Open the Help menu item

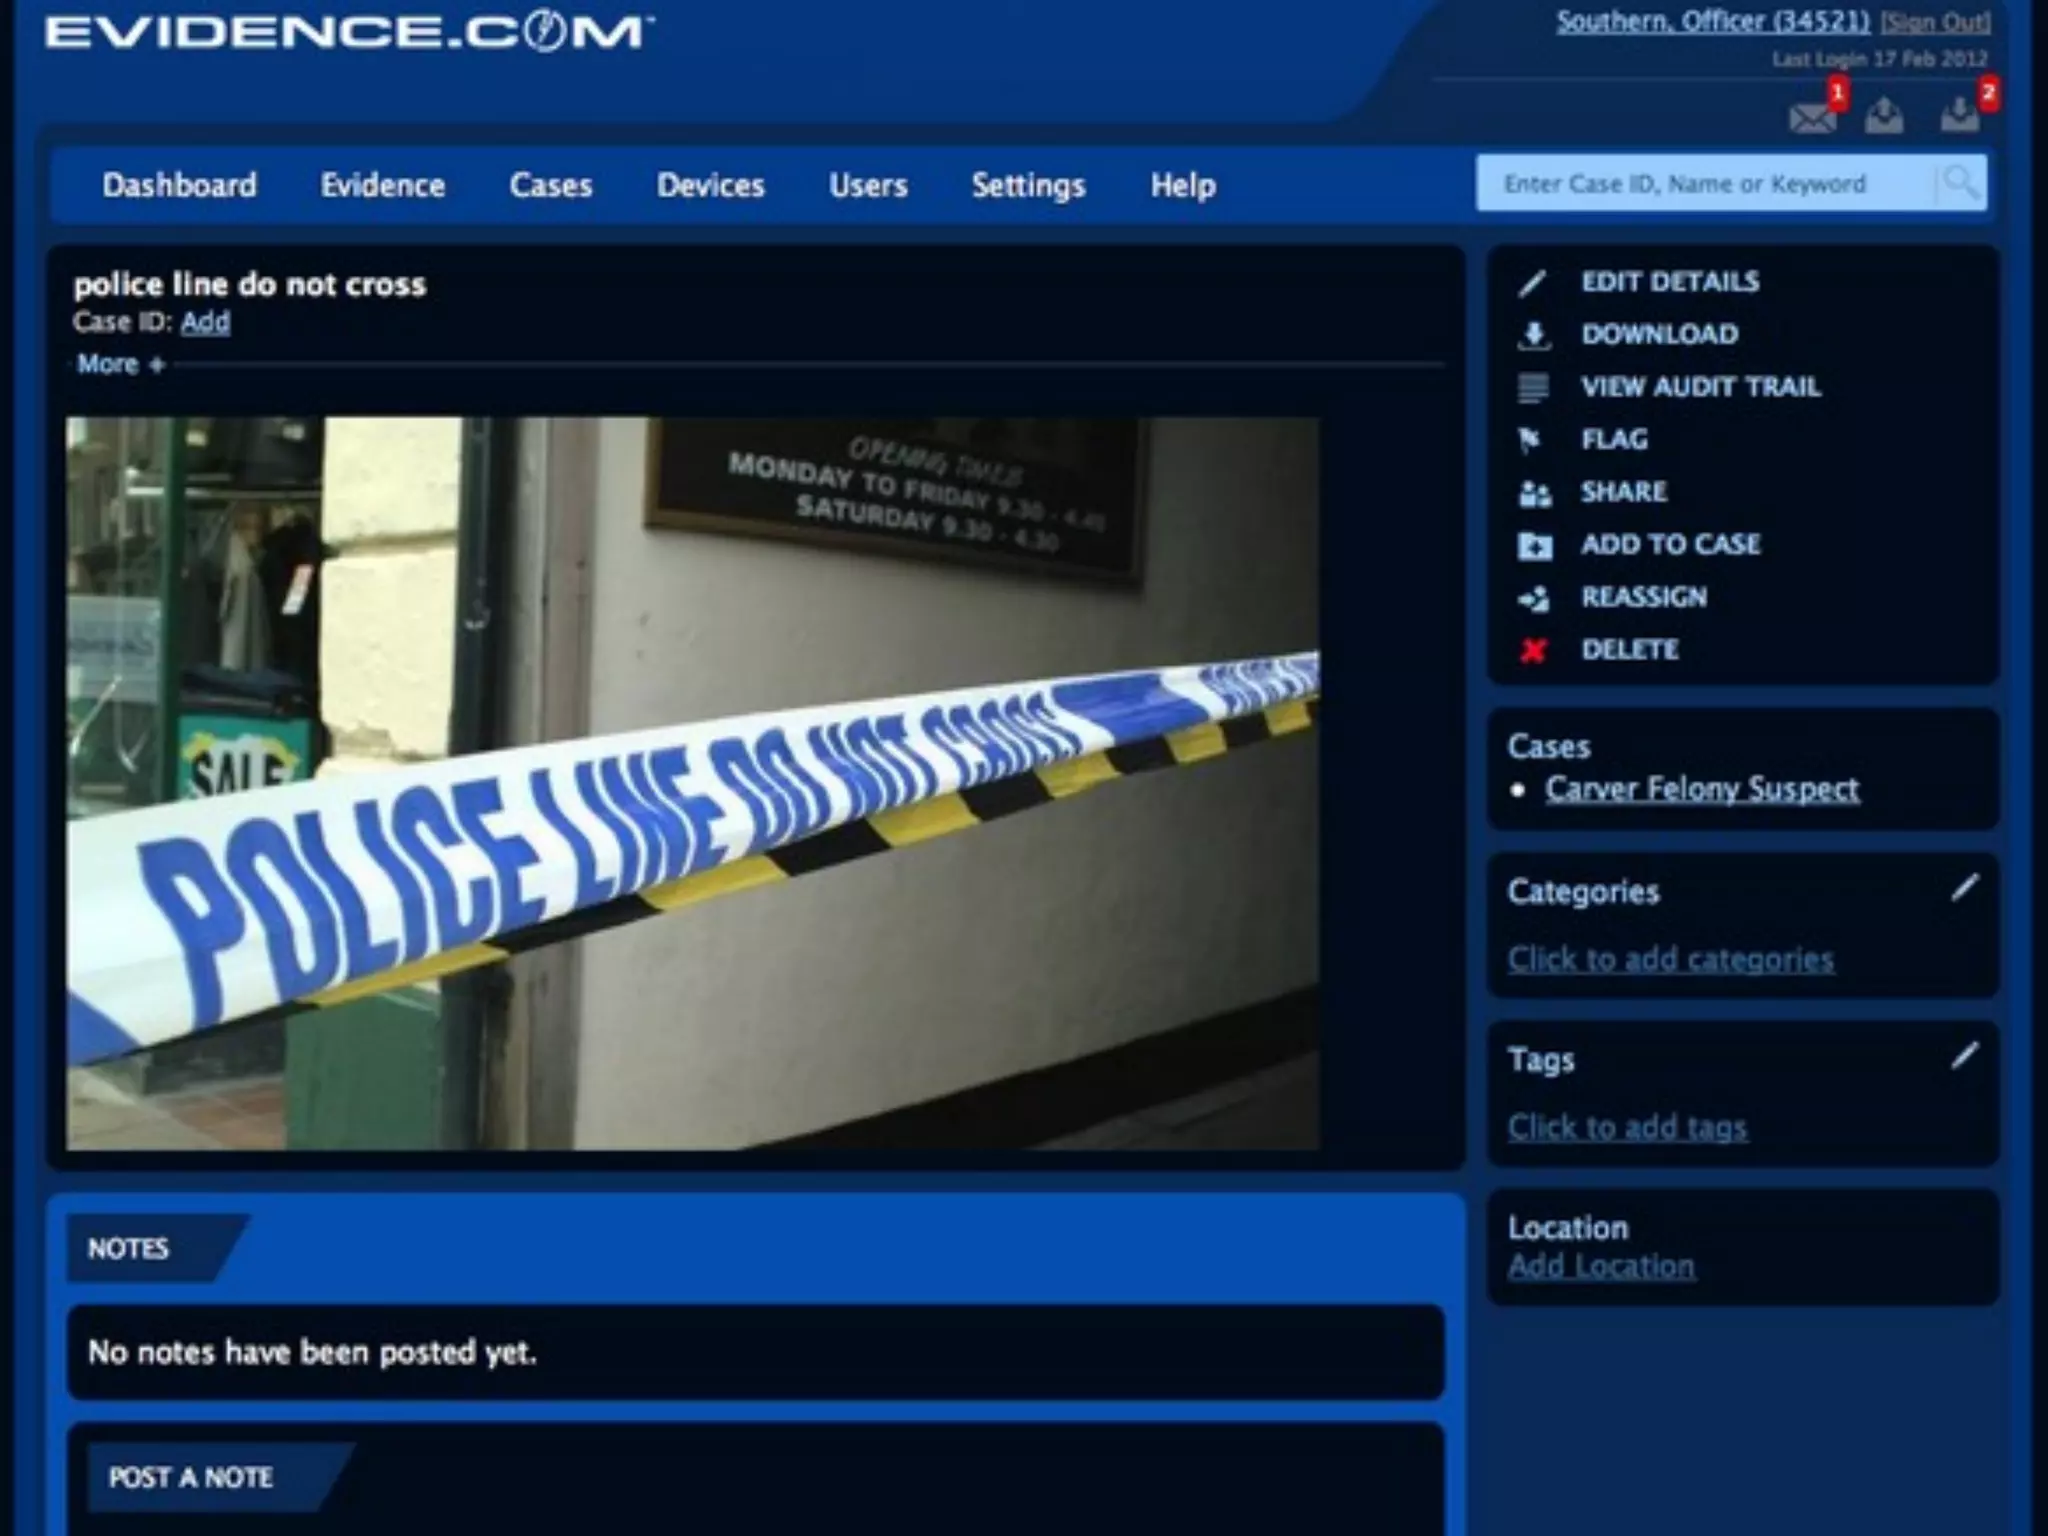click(1183, 185)
